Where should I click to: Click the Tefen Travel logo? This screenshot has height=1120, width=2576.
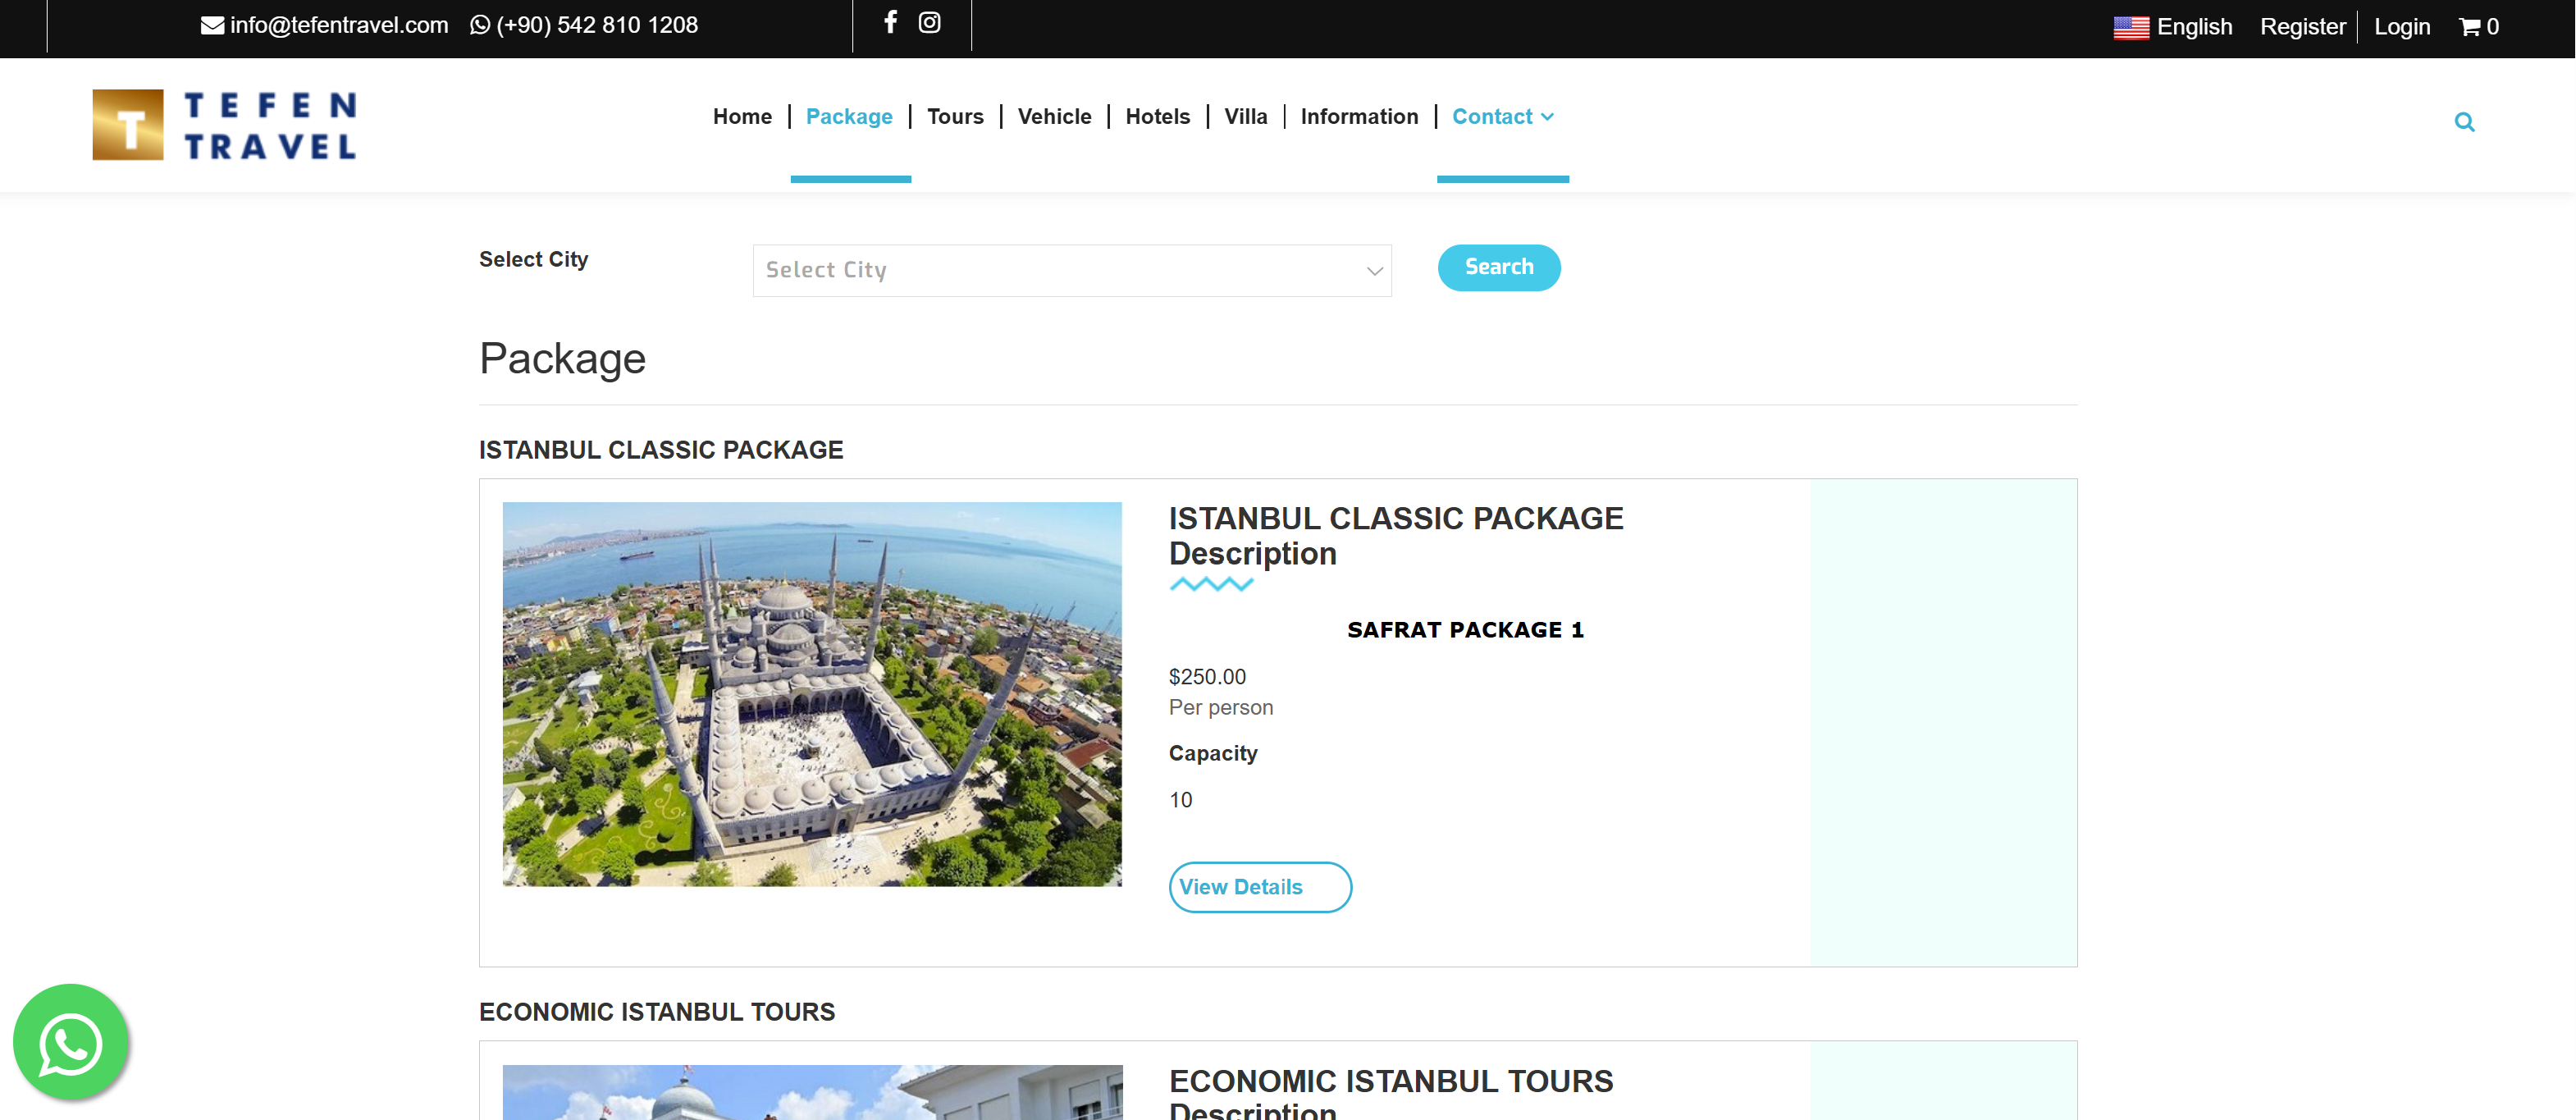pos(224,125)
